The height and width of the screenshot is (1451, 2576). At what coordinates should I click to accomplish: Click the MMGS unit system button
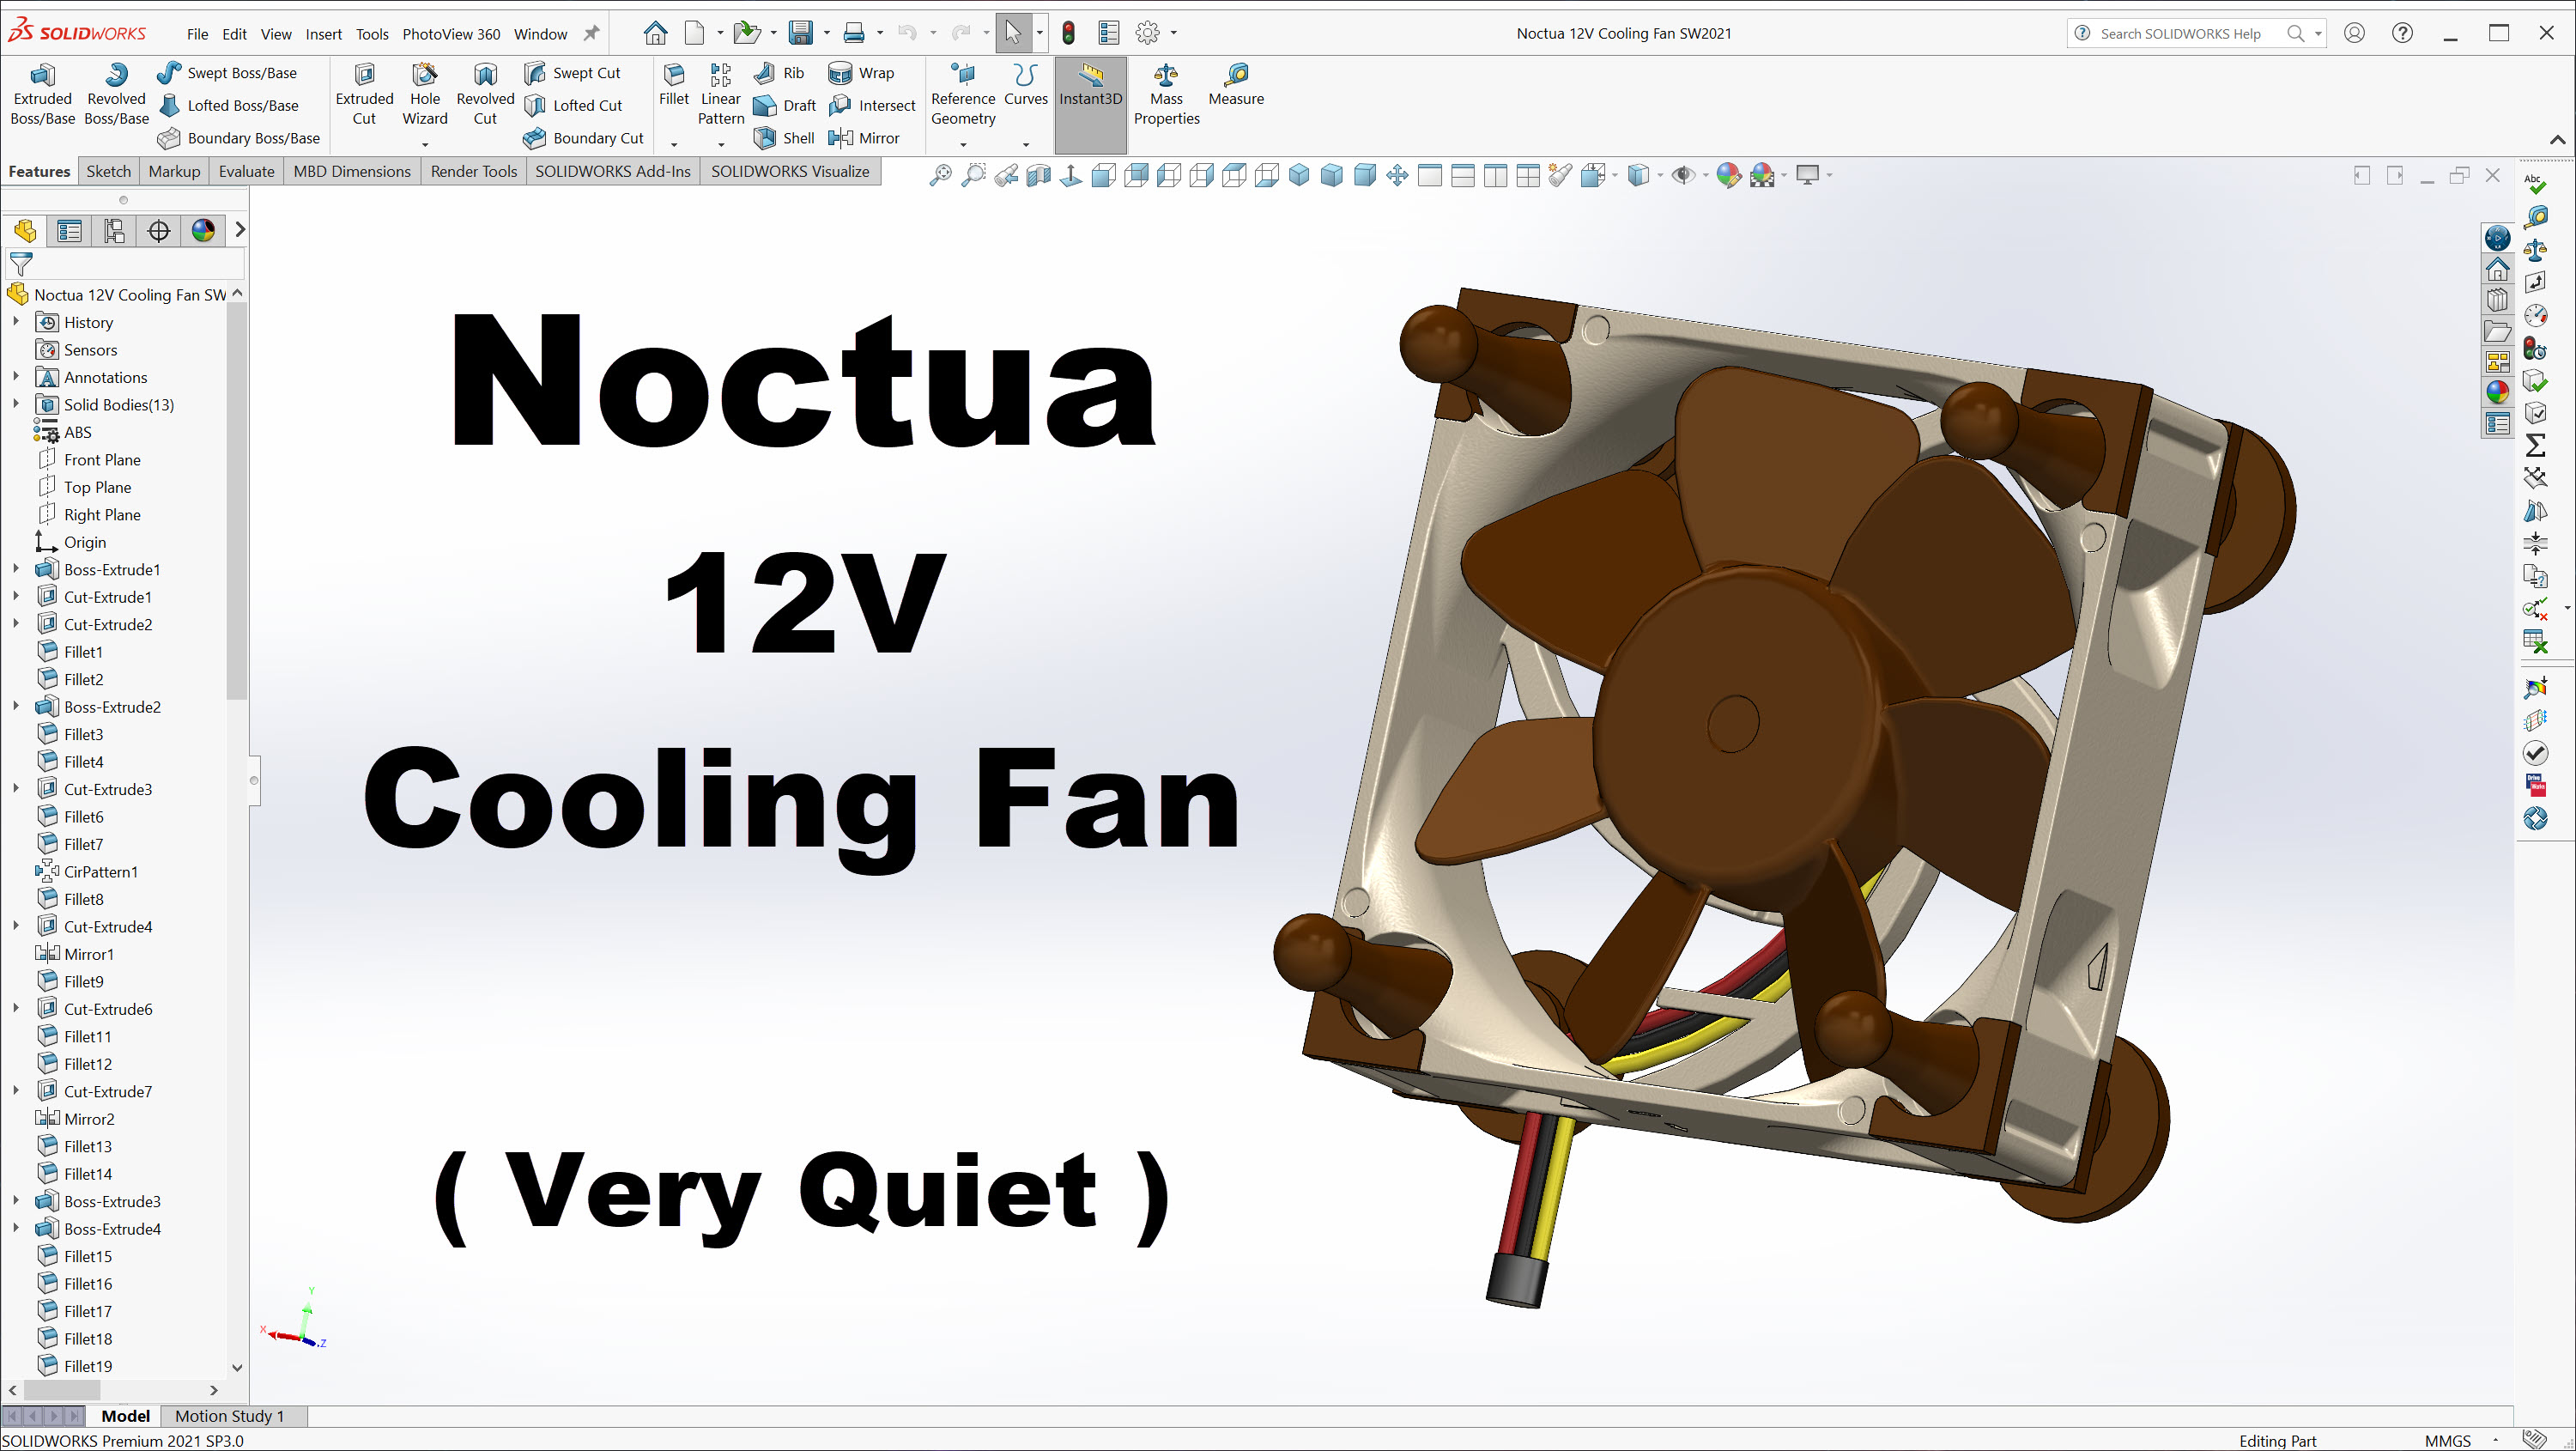coord(2447,1440)
